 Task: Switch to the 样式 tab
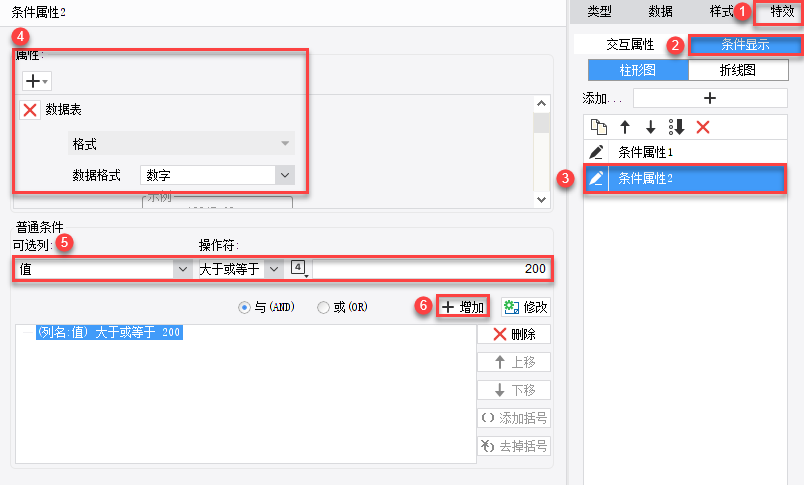pos(721,11)
